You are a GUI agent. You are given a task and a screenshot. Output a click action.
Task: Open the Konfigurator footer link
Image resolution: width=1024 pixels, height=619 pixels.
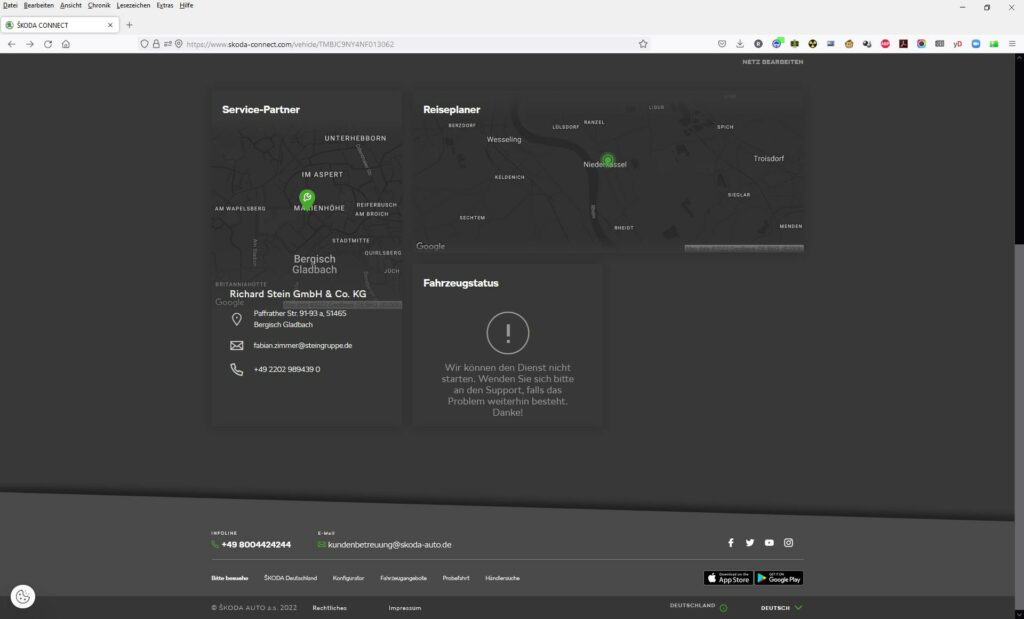click(348, 578)
